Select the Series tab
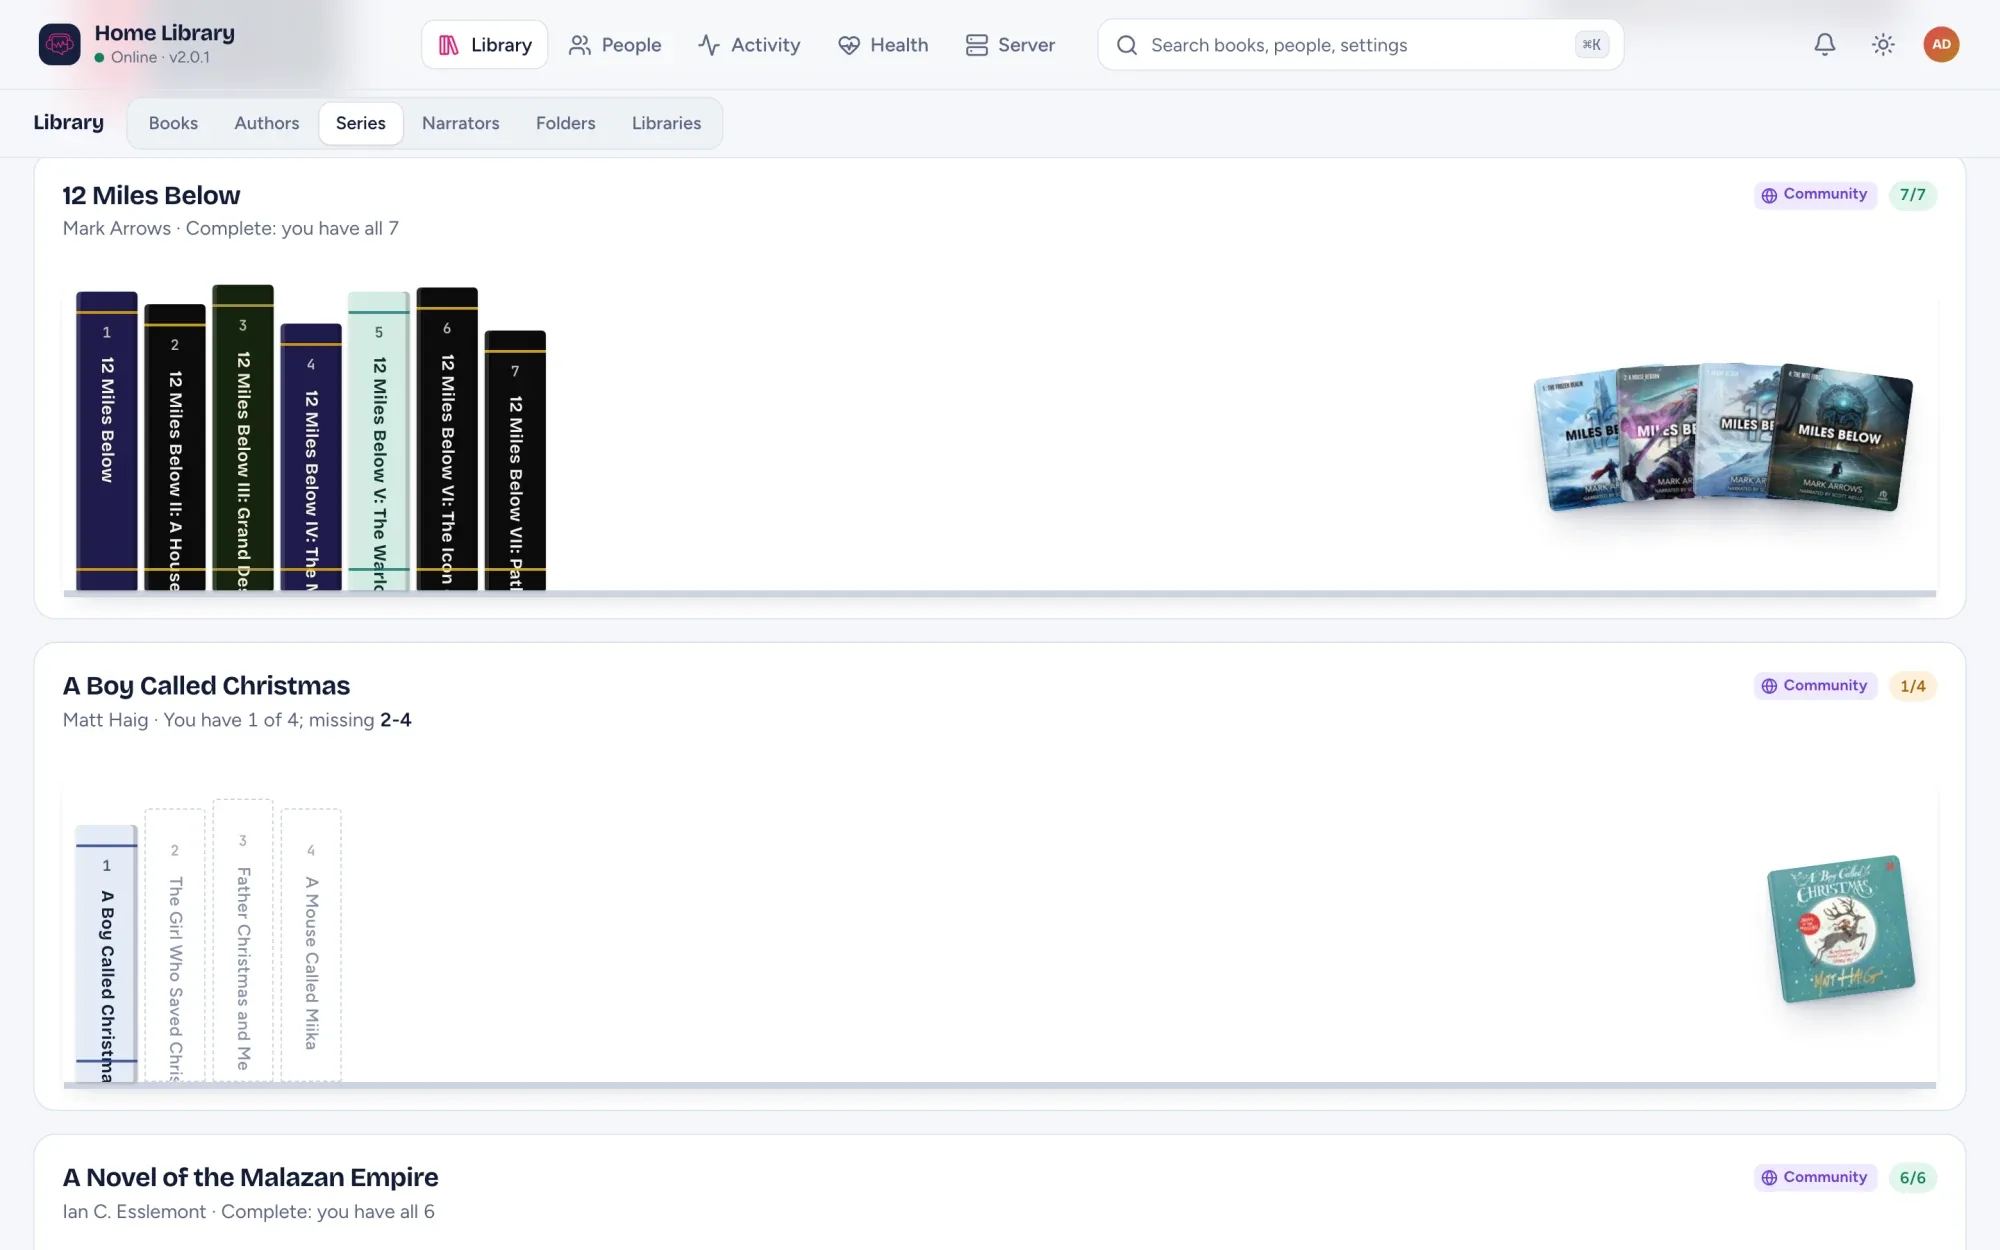 click(x=361, y=123)
